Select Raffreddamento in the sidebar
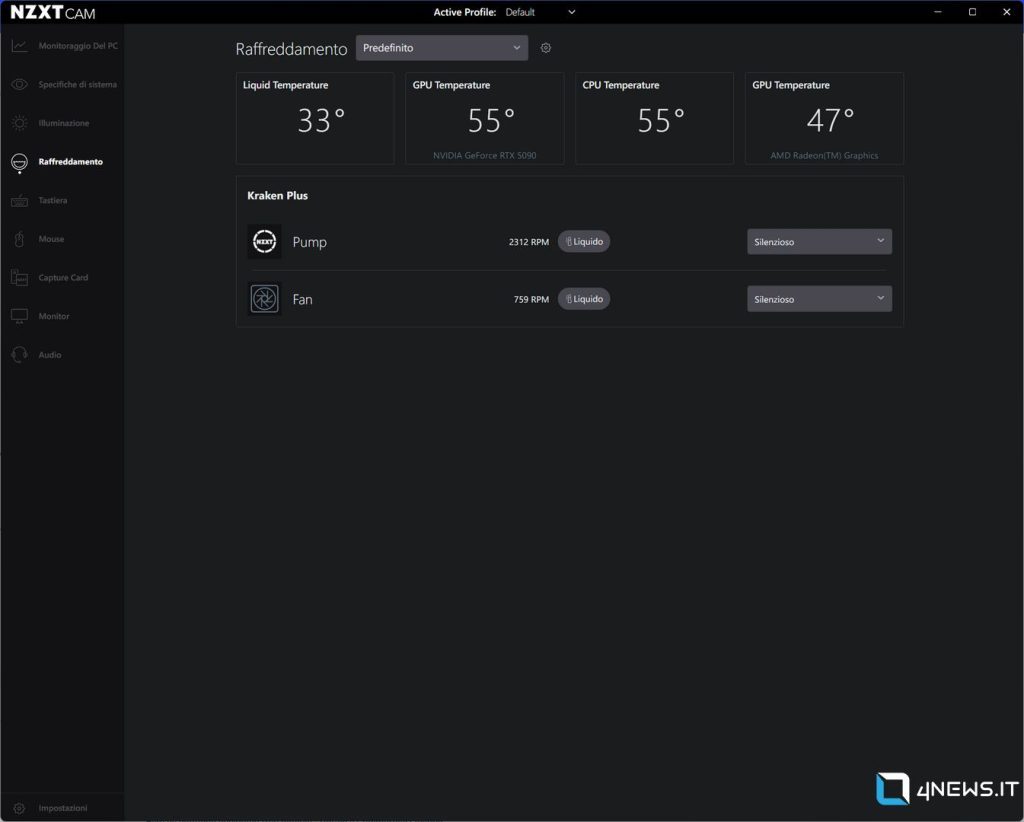The image size is (1024, 822). click(70, 162)
